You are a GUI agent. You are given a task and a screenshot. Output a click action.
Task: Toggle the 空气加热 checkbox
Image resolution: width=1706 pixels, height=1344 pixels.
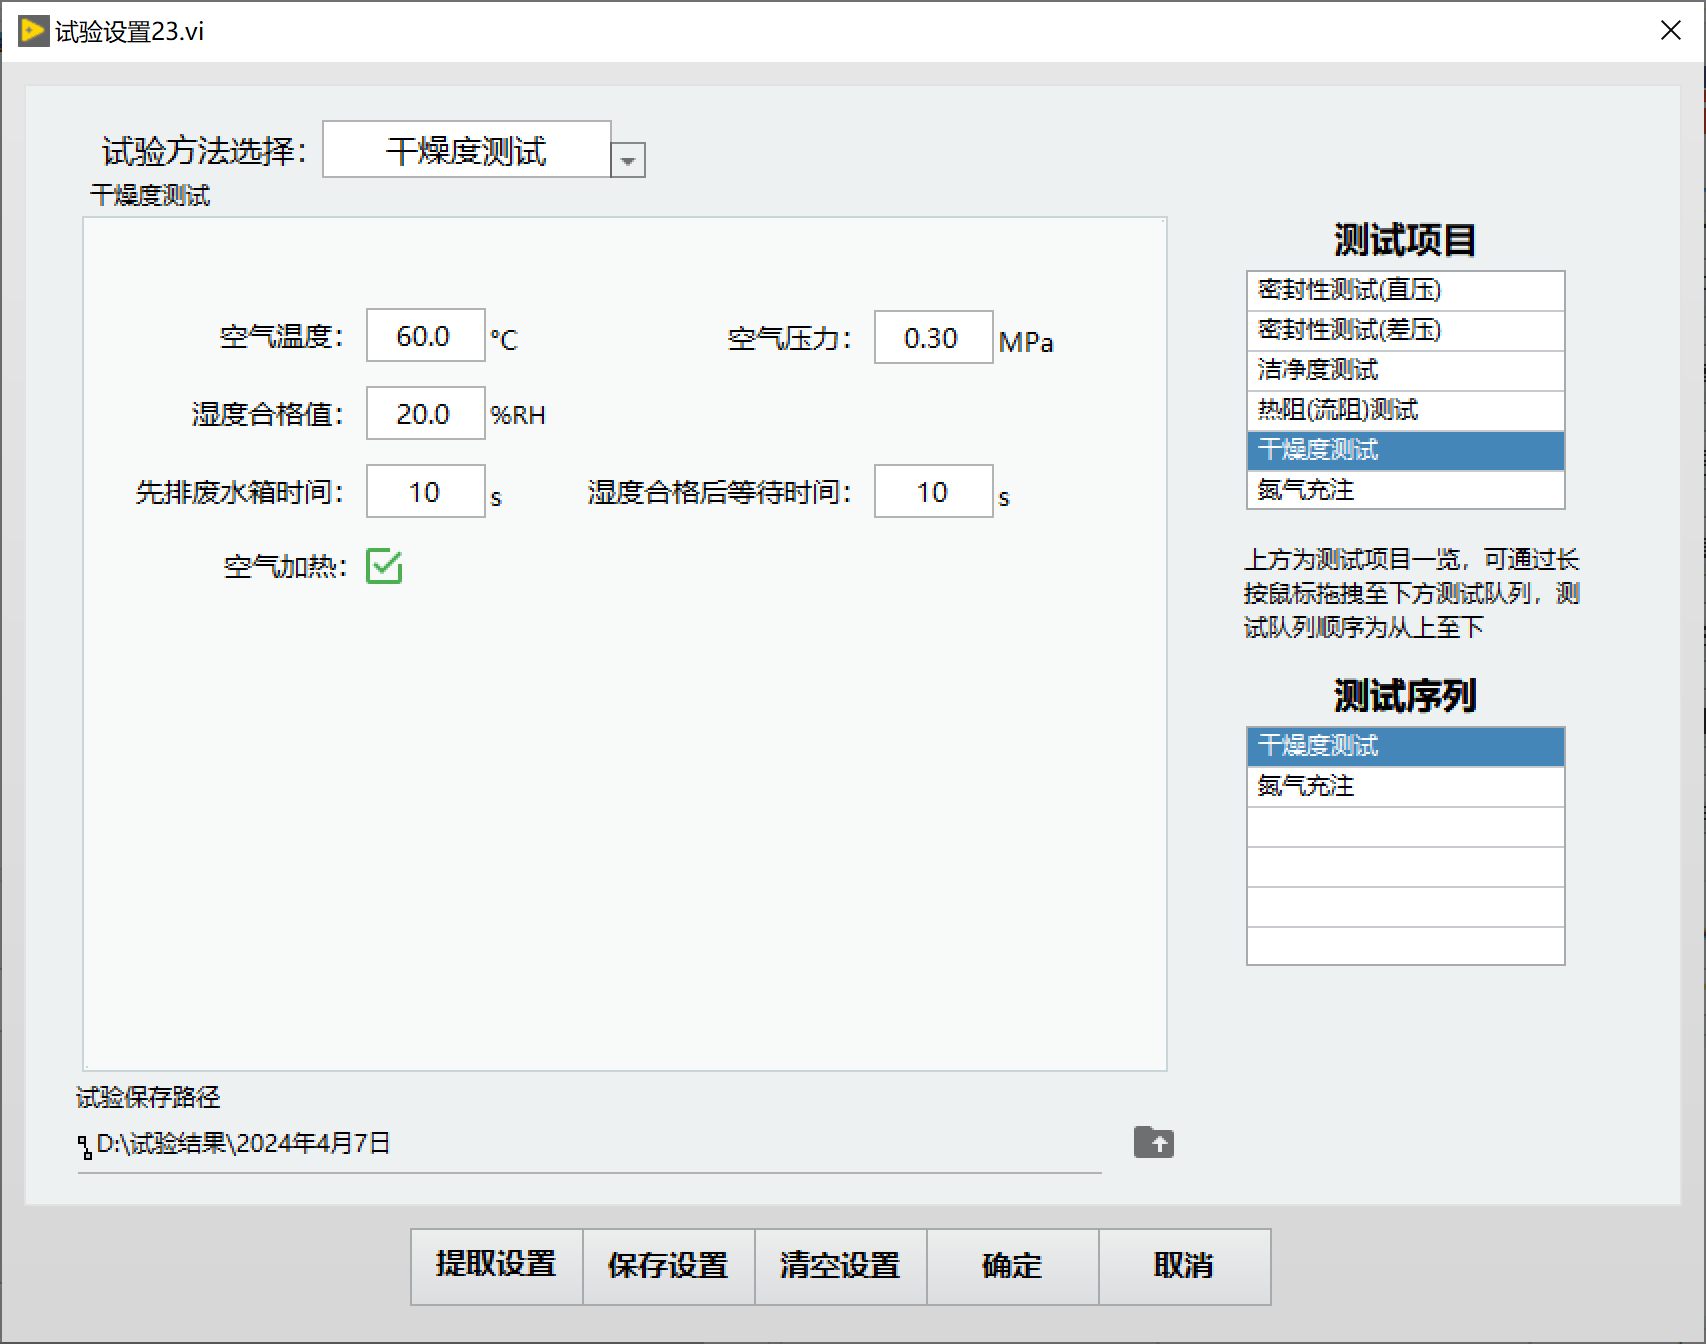(x=384, y=566)
